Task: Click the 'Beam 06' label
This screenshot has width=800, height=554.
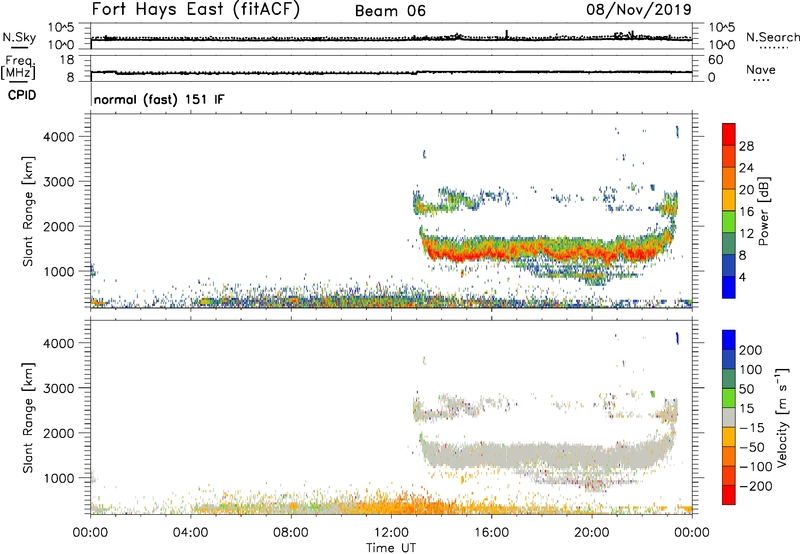Action: pos(390,11)
